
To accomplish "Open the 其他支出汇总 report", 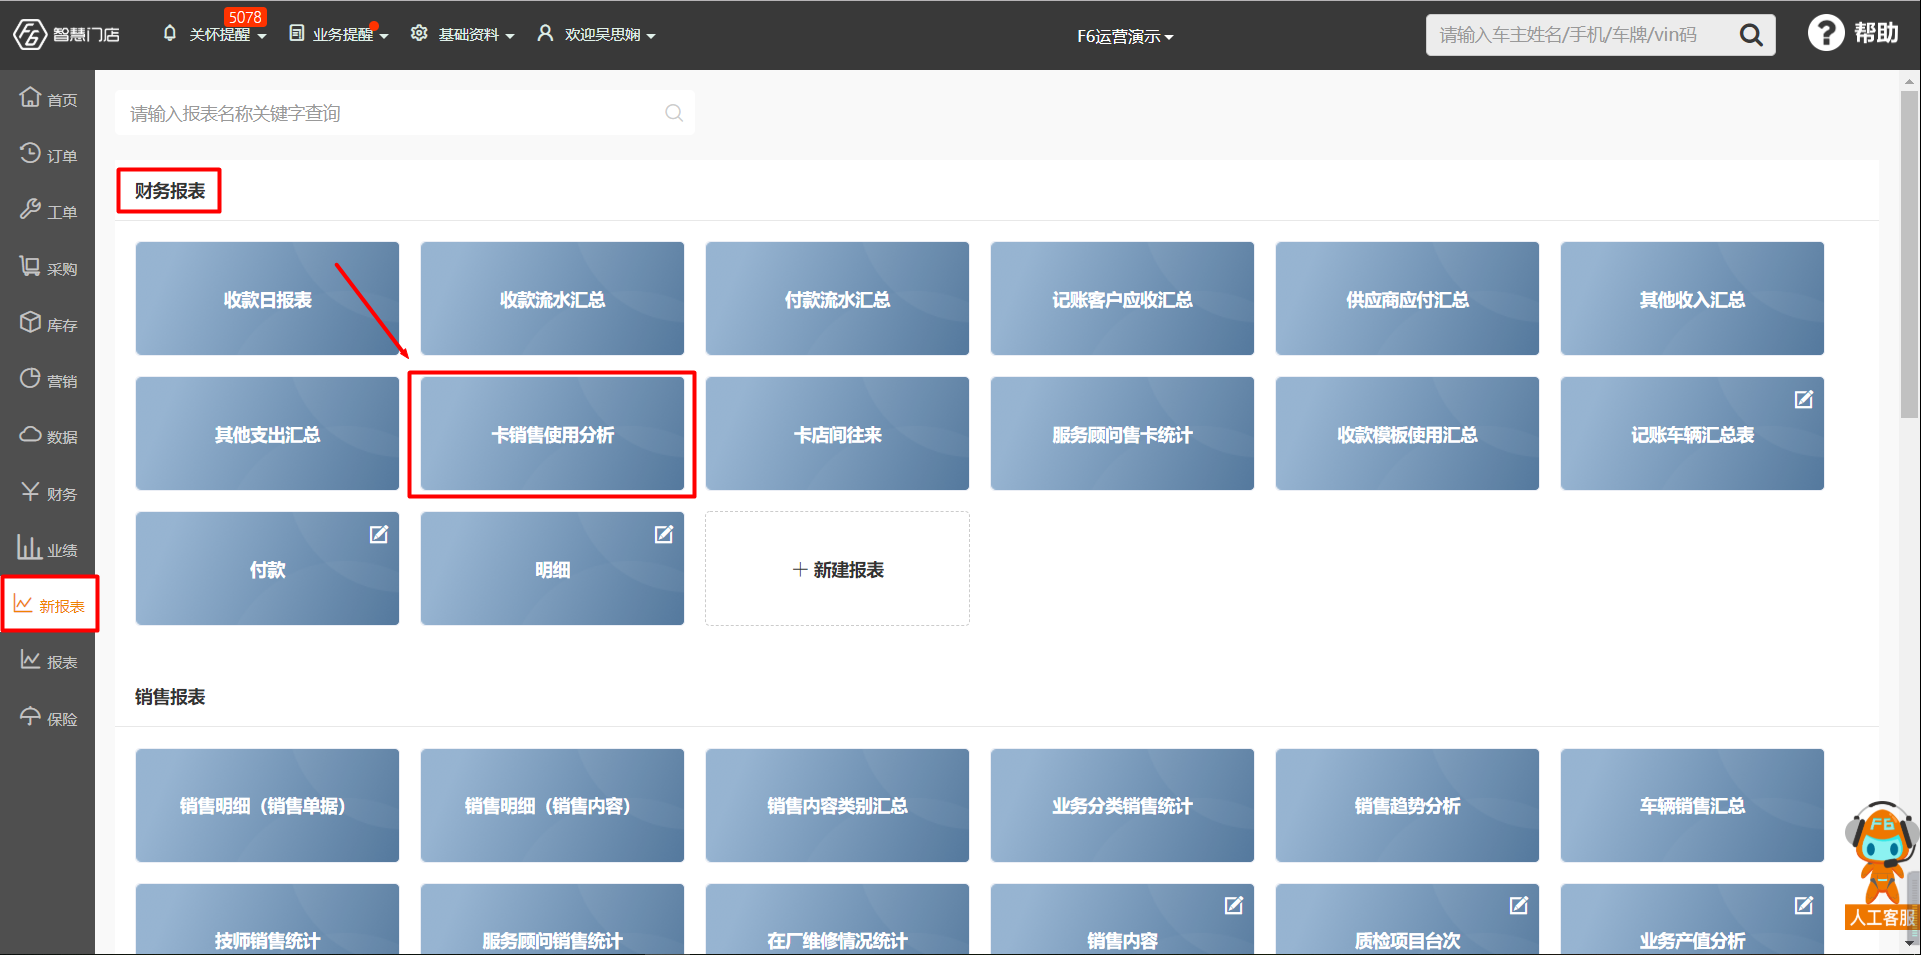I will (267, 433).
